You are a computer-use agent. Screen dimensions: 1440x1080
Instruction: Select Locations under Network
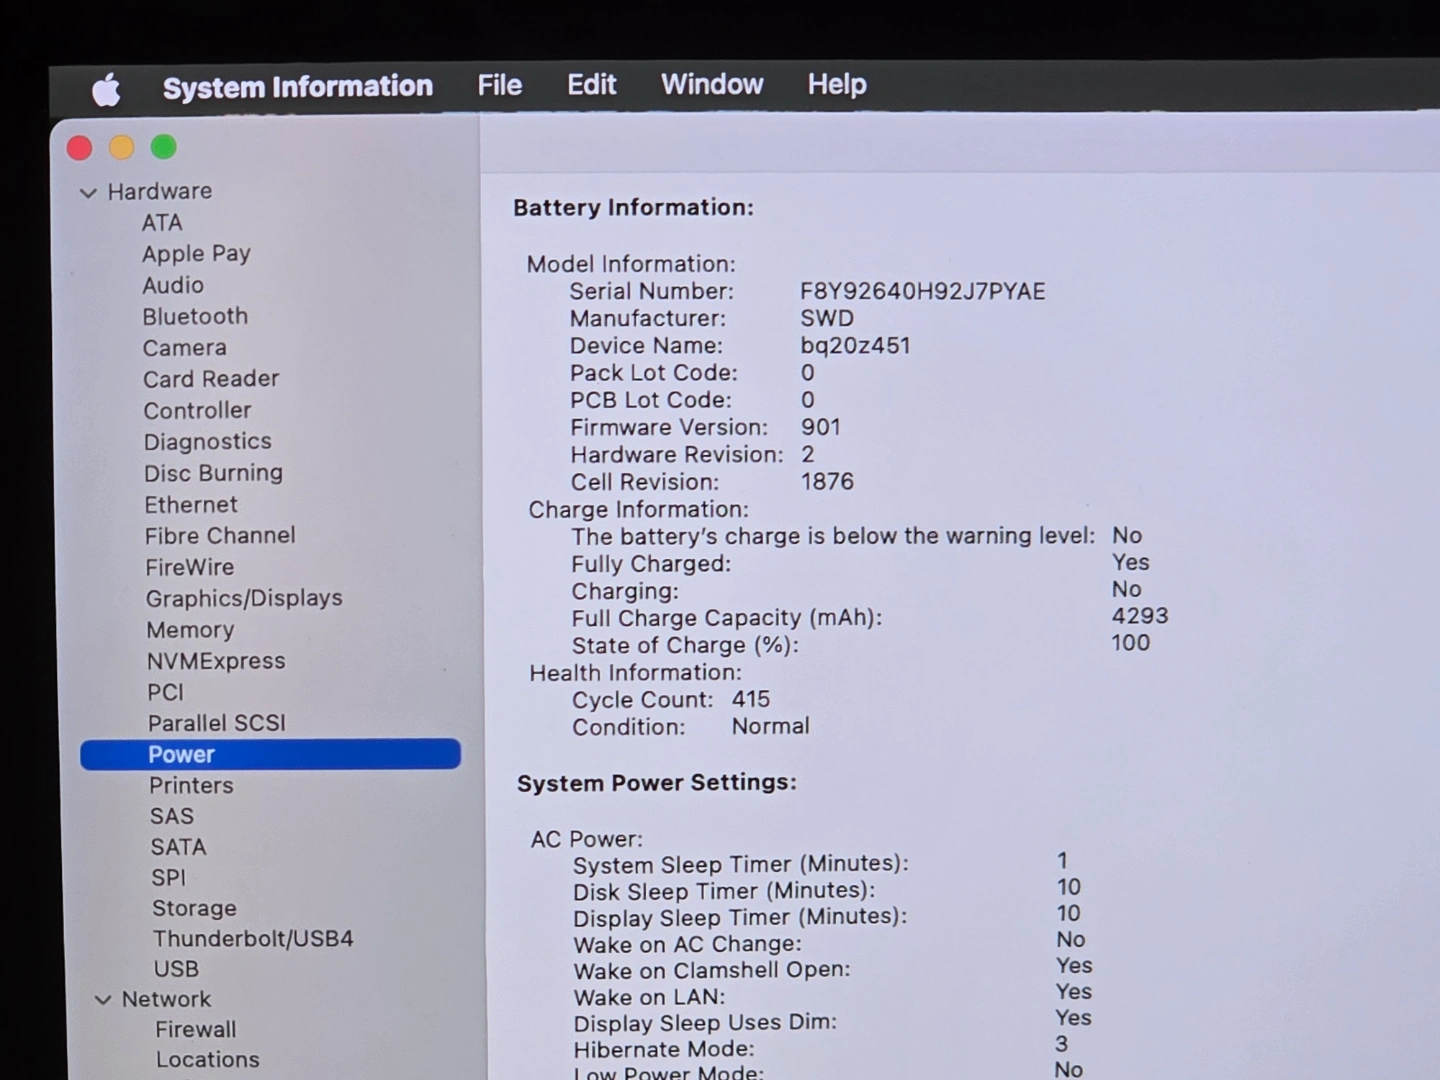click(x=207, y=1059)
